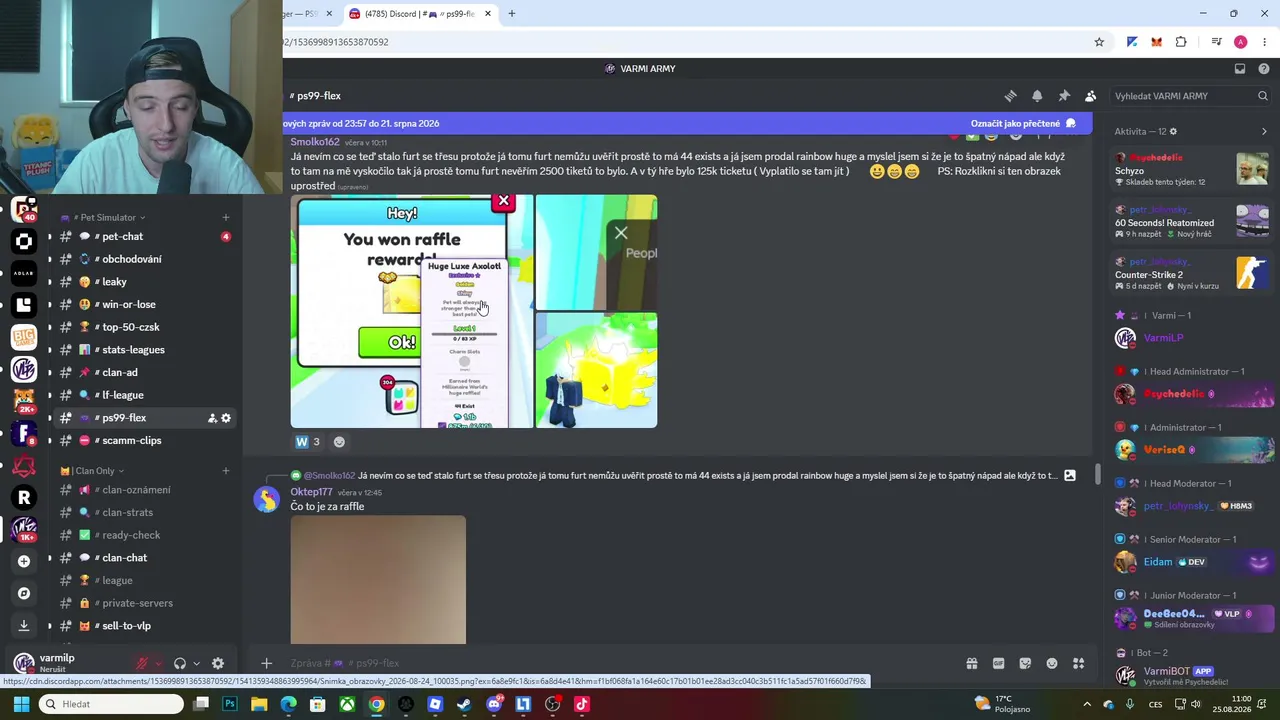1280x720 pixels.
Task: Open the gift icon in message bar
Action: click(971, 663)
